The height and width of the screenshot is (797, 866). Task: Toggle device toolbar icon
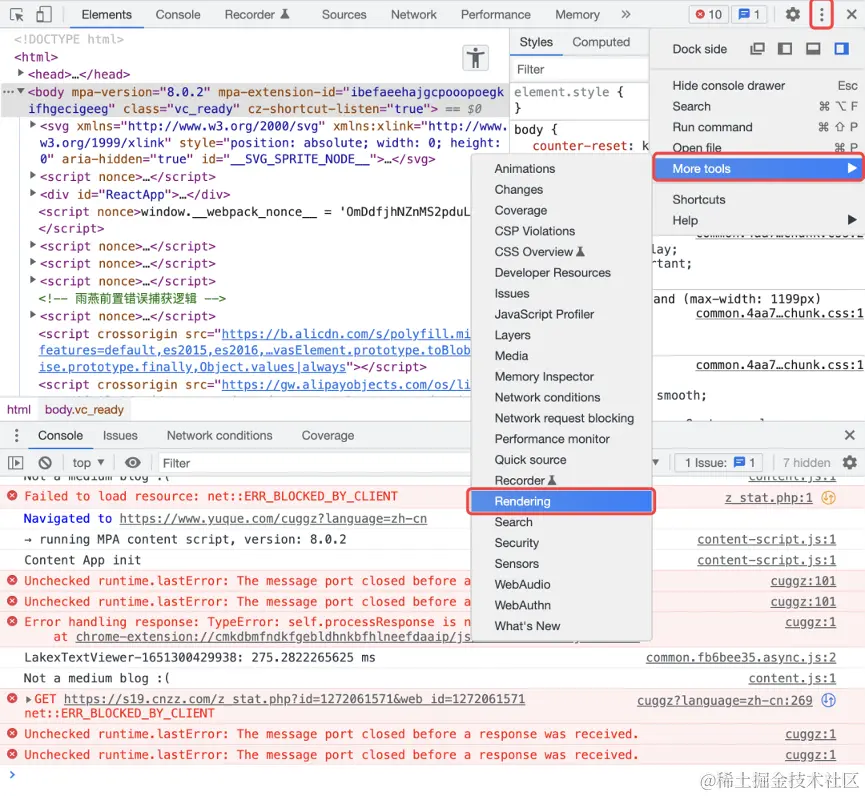[x=44, y=14]
